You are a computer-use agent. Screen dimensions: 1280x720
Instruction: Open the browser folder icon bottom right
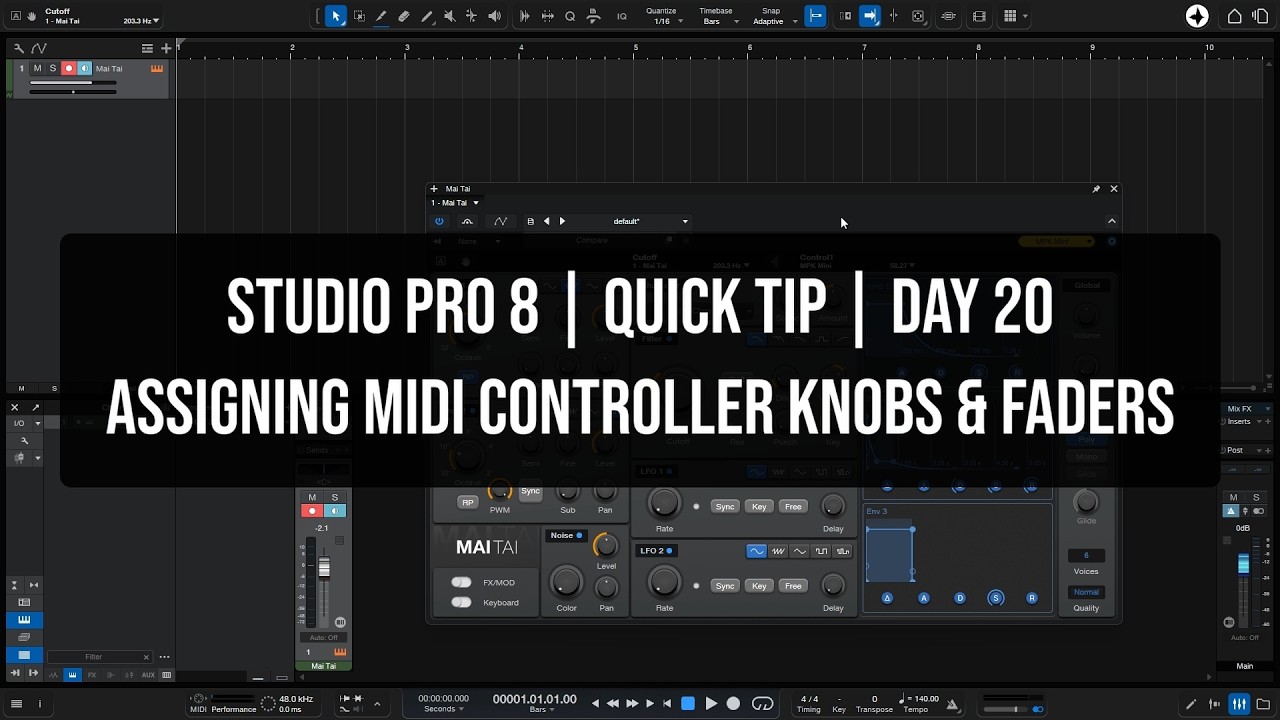(1263, 704)
